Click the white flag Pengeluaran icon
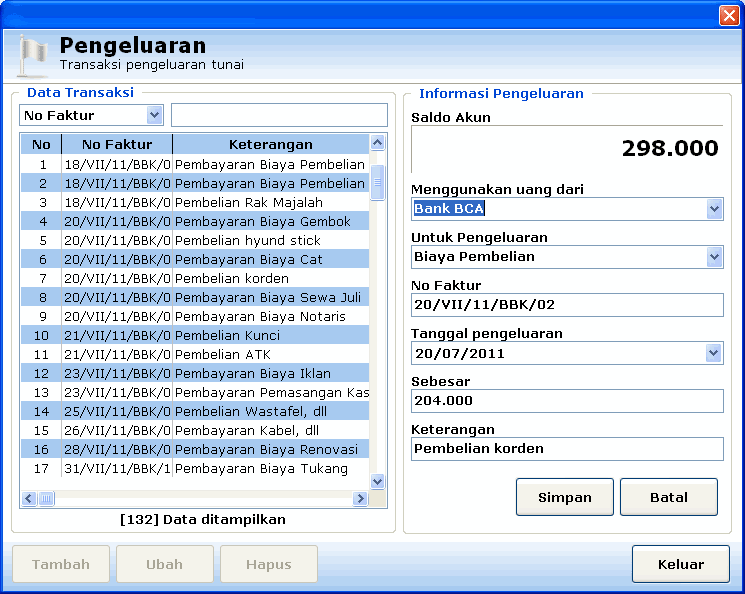Image resolution: width=745 pixels, height=594 pixels. coord(32,56)
